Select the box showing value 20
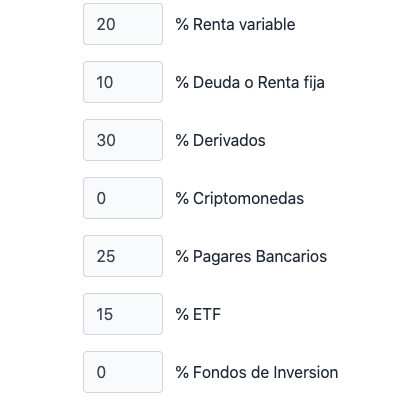 tap(123, 24)
